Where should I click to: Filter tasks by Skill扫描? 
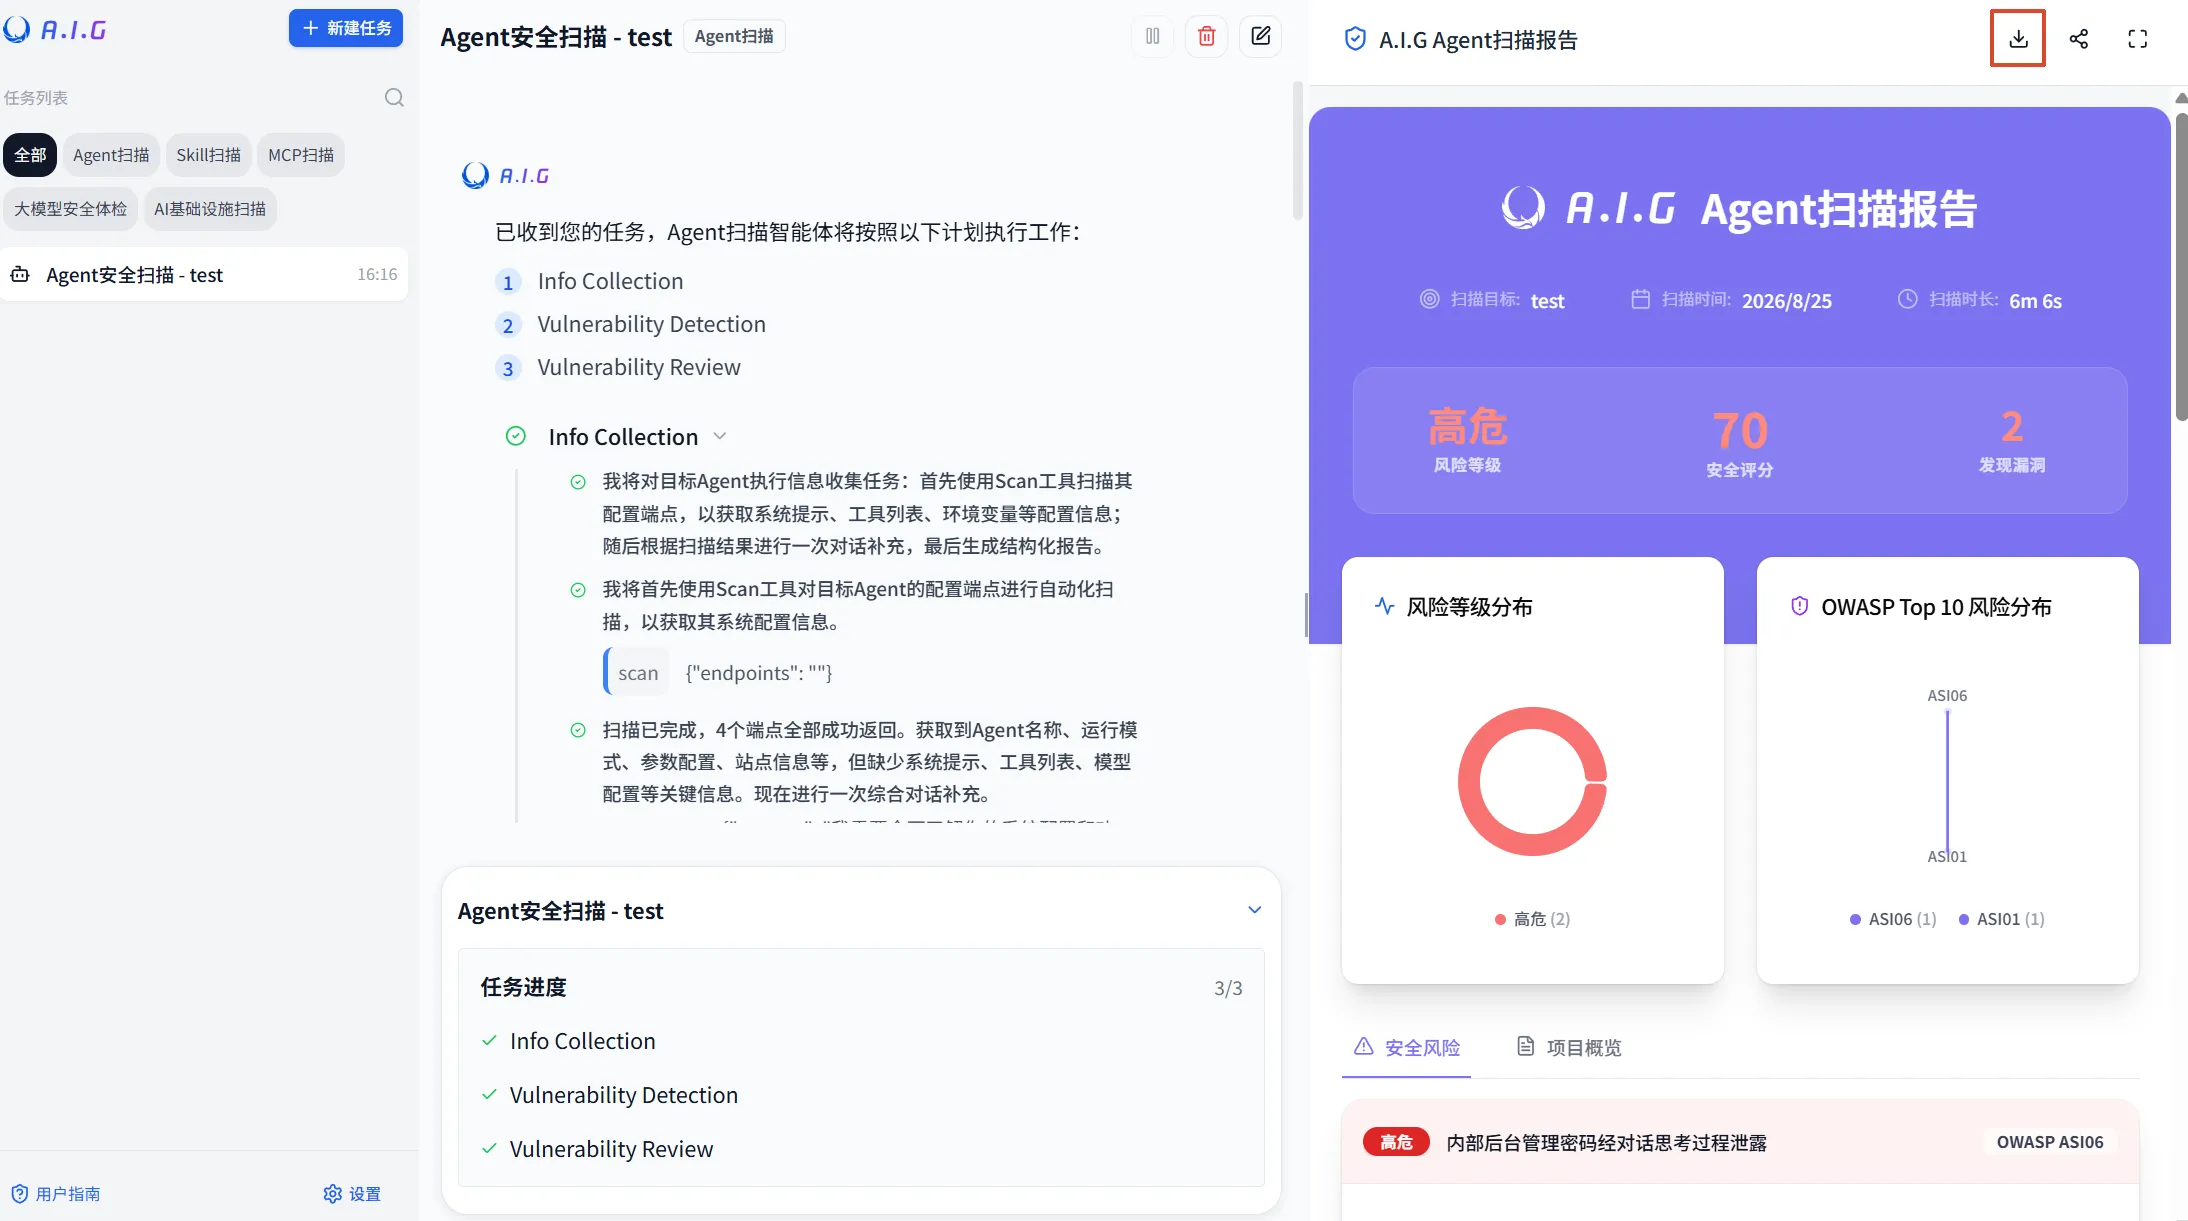click(x=209, y=155)
